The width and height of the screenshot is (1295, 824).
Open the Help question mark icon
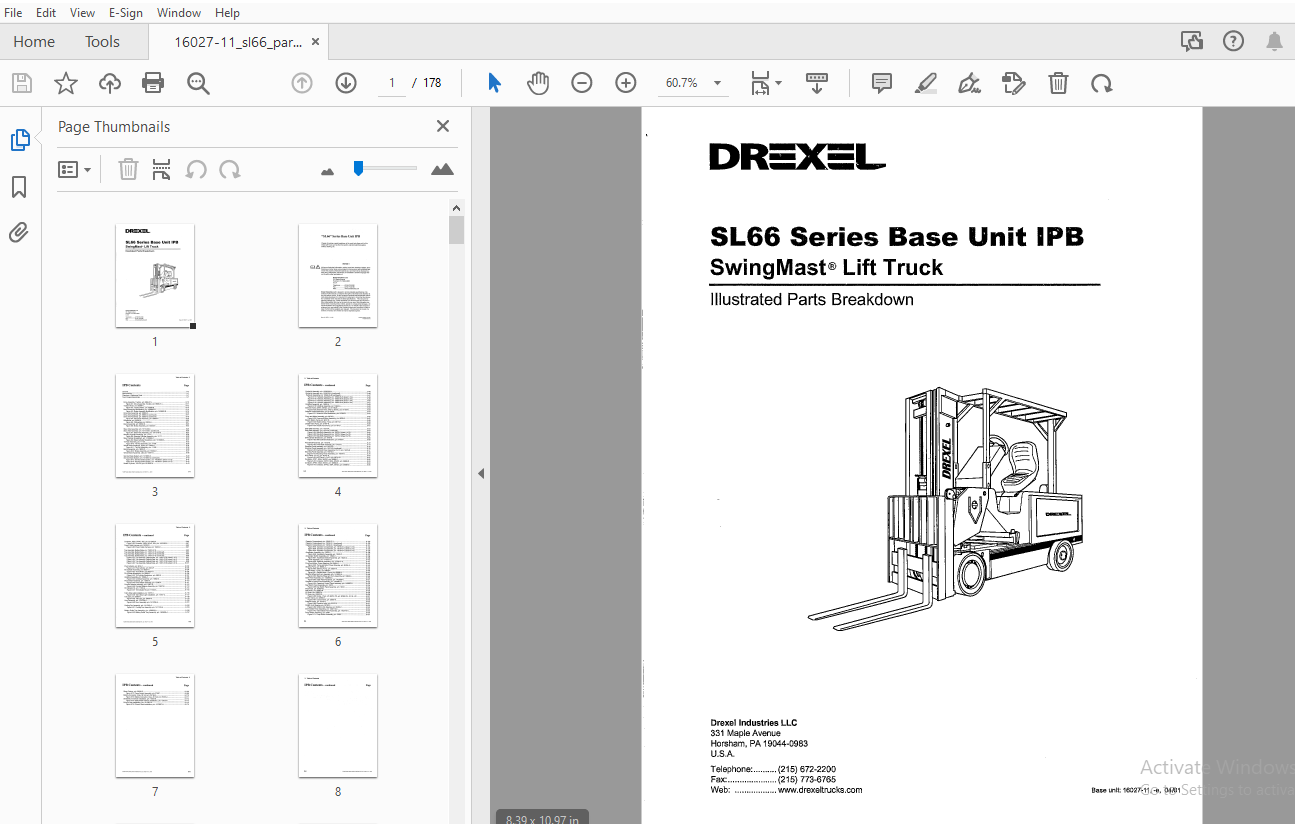pos(1234,41)
